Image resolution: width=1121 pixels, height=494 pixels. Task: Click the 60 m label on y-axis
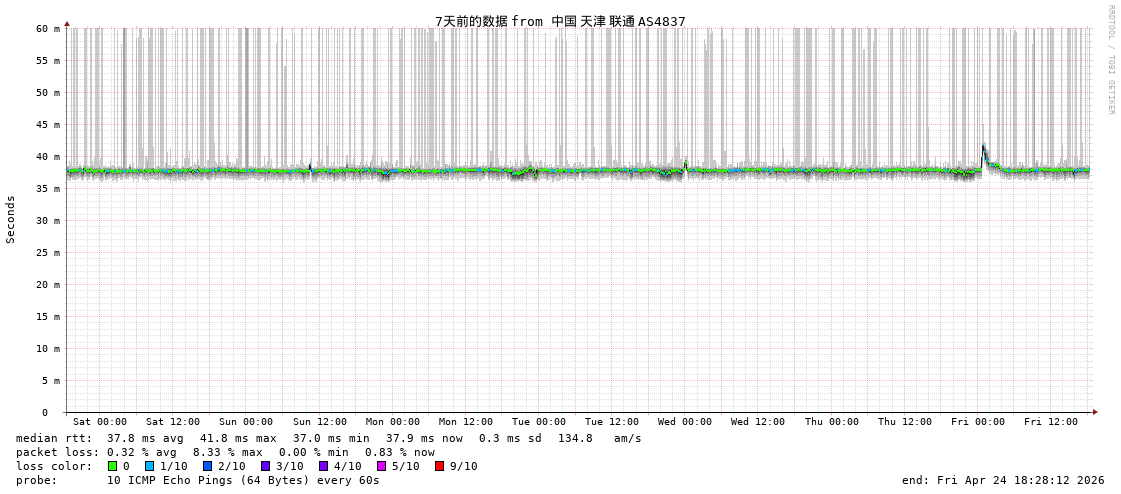coord(49,29)
